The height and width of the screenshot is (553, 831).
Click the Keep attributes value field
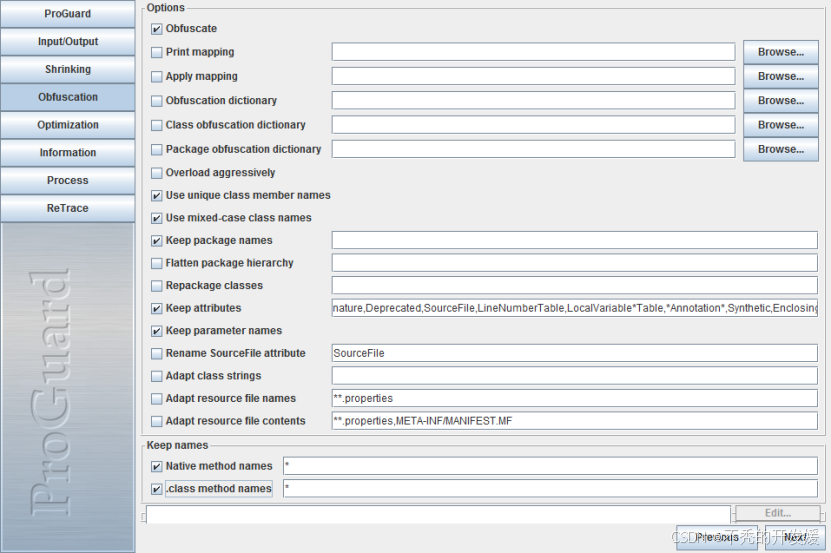574,308
